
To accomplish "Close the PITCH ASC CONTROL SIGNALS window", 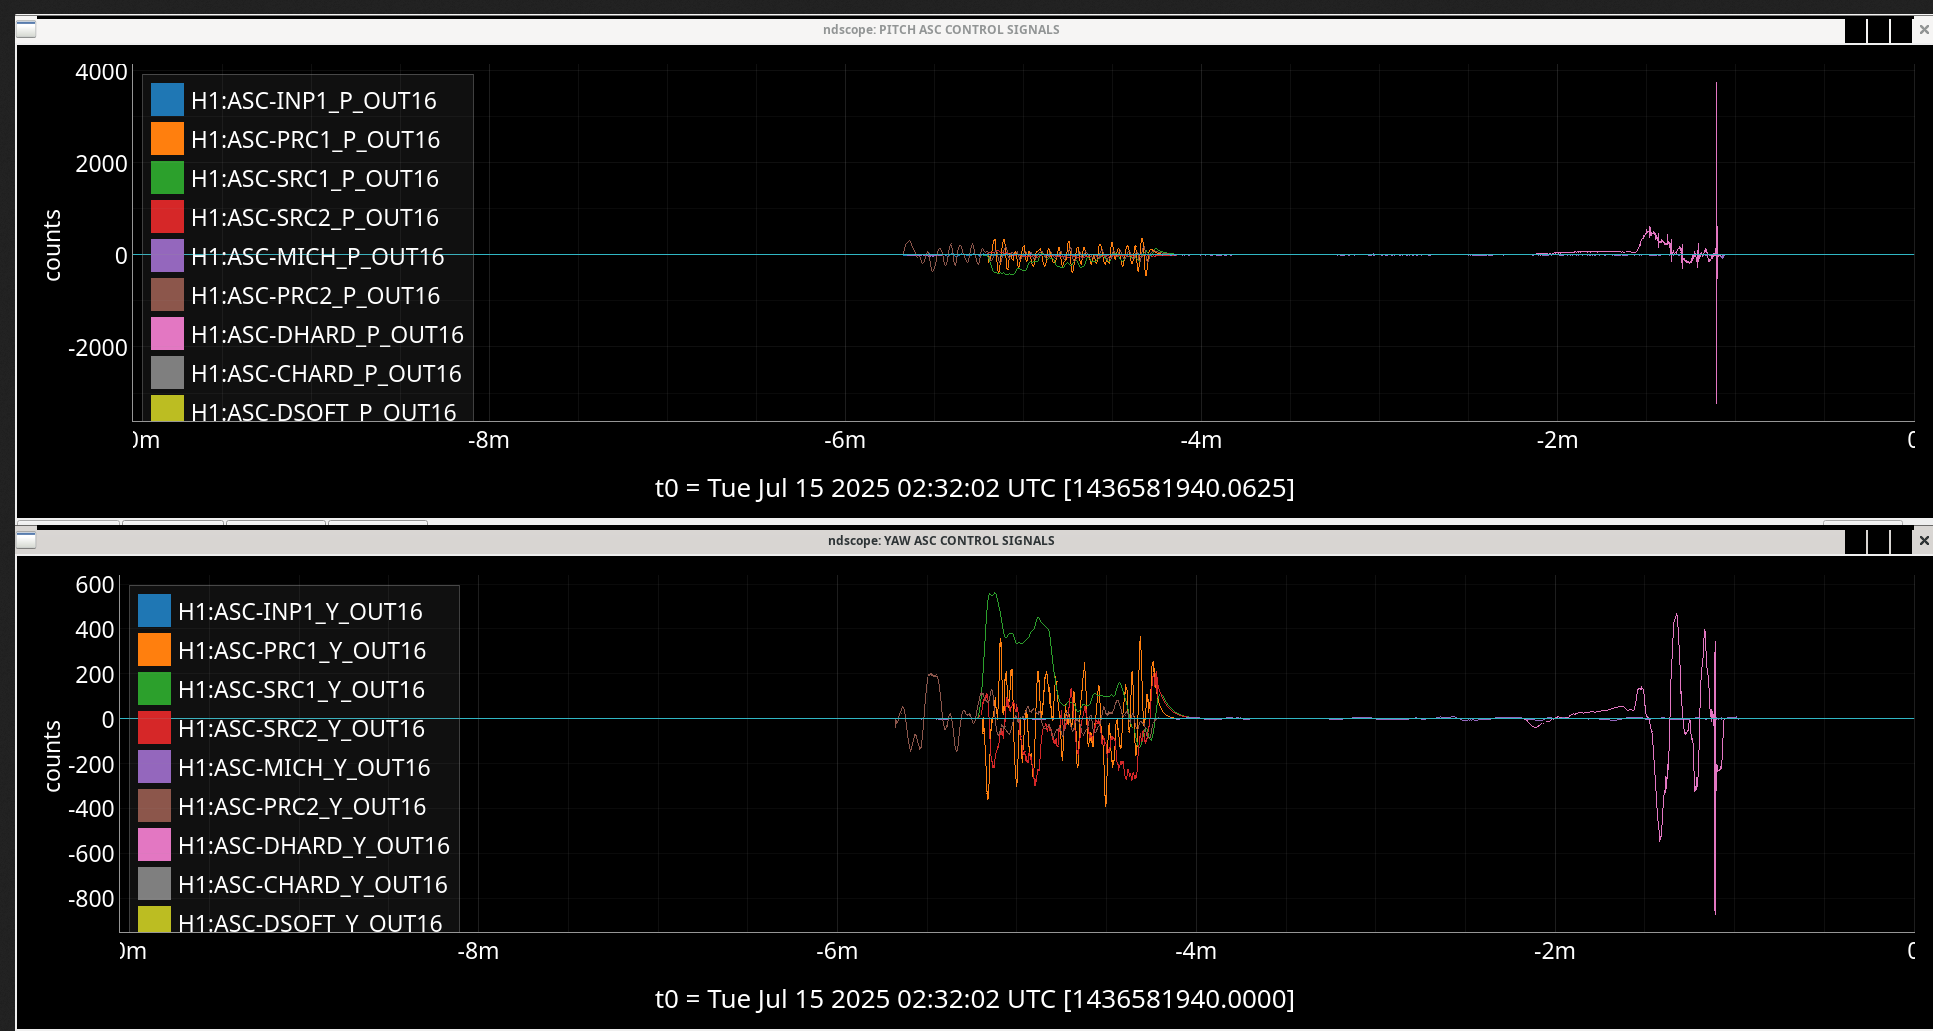I will 1923,30.
